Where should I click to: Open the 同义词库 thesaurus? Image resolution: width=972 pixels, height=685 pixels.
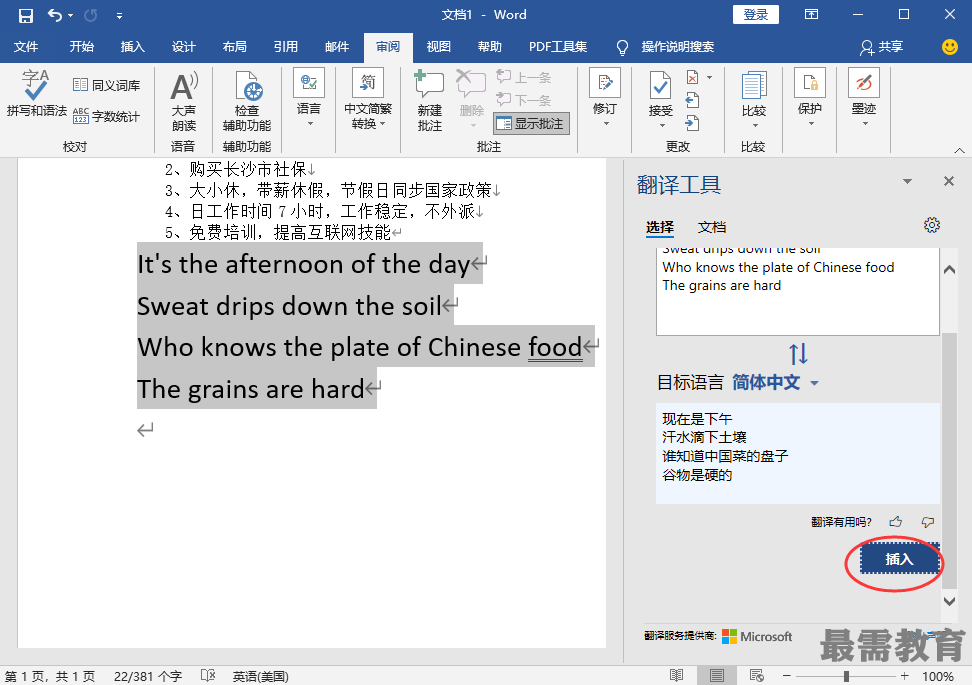[106, 85]
